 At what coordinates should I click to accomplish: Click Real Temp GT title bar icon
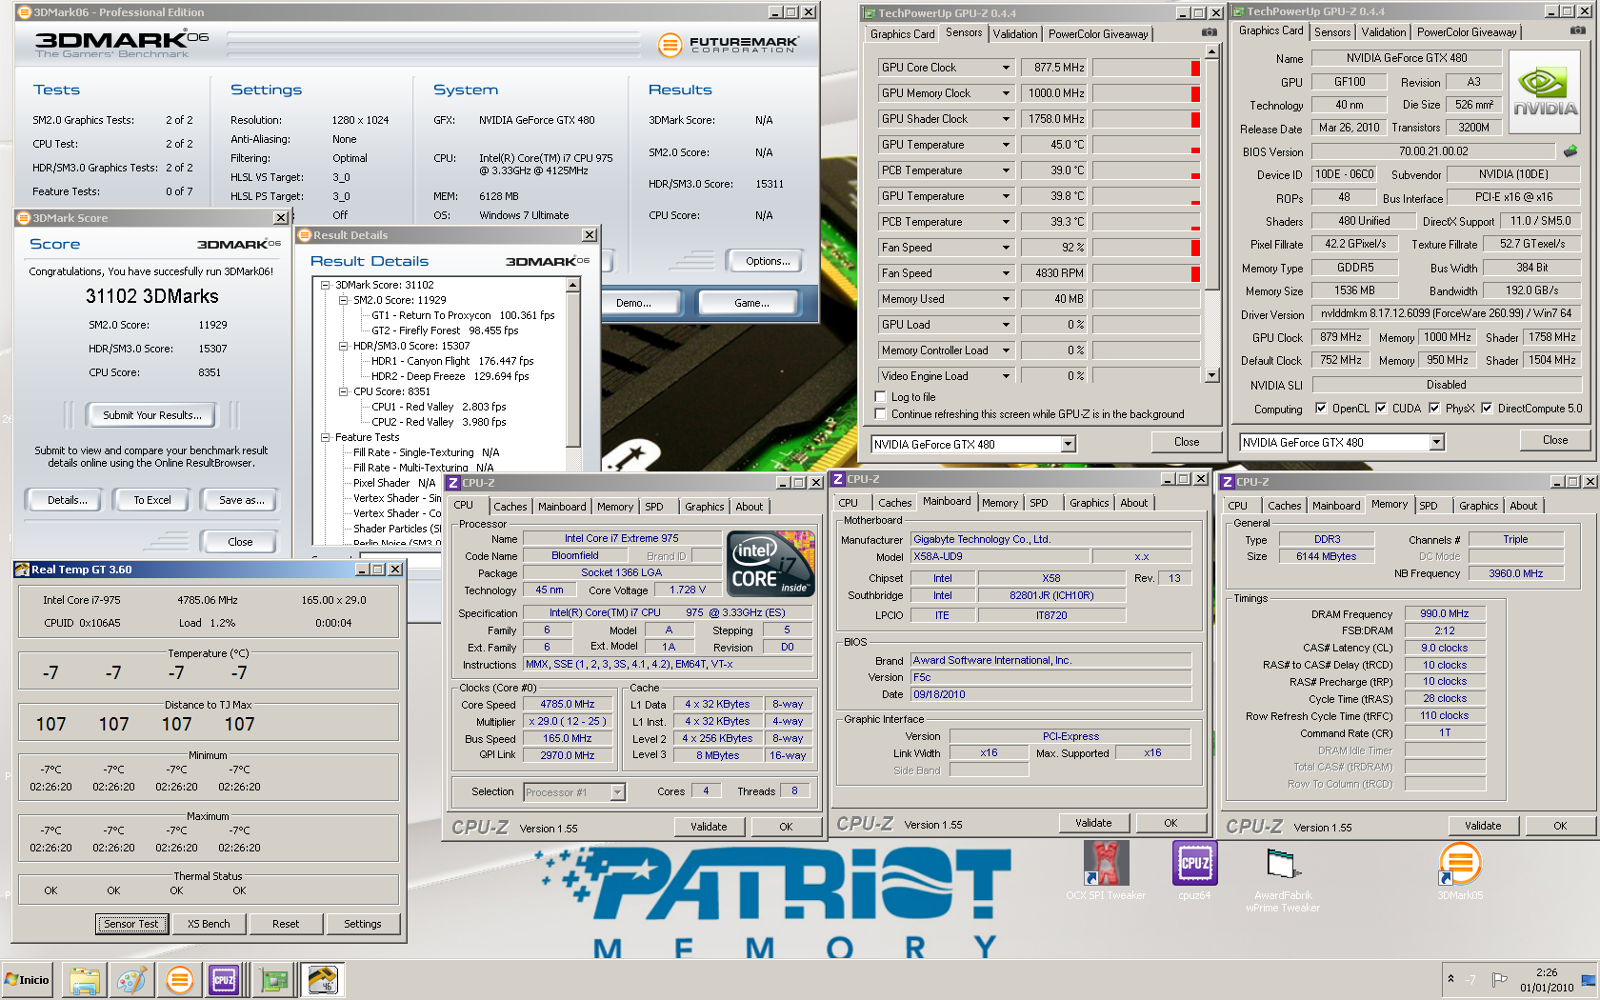(22, 569)
